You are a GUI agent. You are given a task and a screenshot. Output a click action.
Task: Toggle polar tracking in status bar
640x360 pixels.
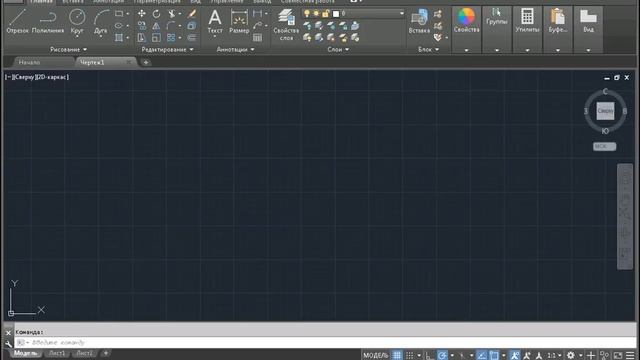442,355
